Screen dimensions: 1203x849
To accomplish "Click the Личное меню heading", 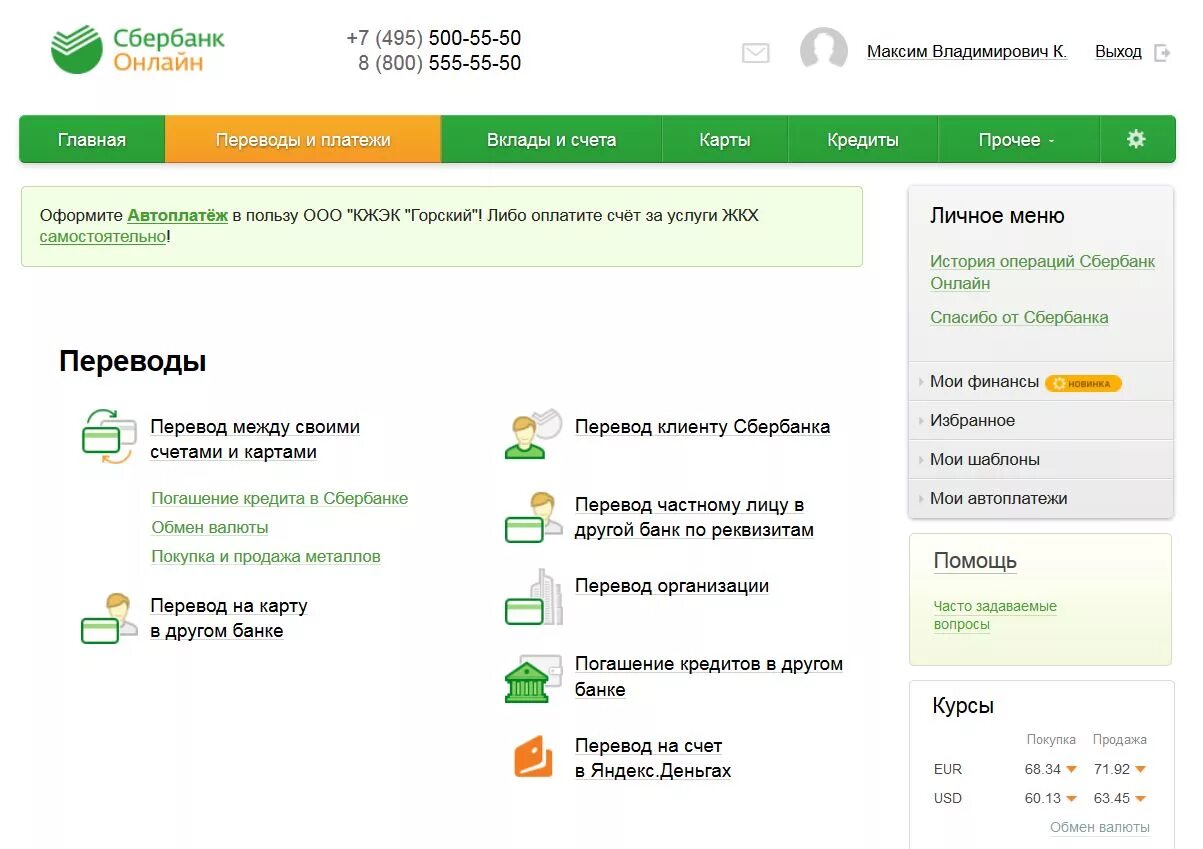I will click(x=997, y=215).
